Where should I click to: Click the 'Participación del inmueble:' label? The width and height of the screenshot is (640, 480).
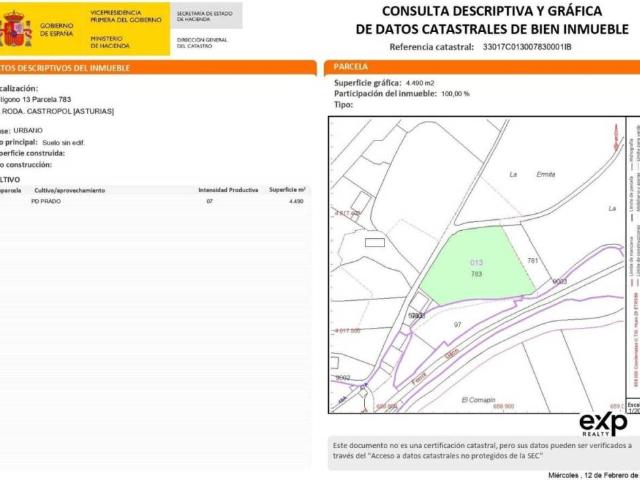[x=385, y=93]
